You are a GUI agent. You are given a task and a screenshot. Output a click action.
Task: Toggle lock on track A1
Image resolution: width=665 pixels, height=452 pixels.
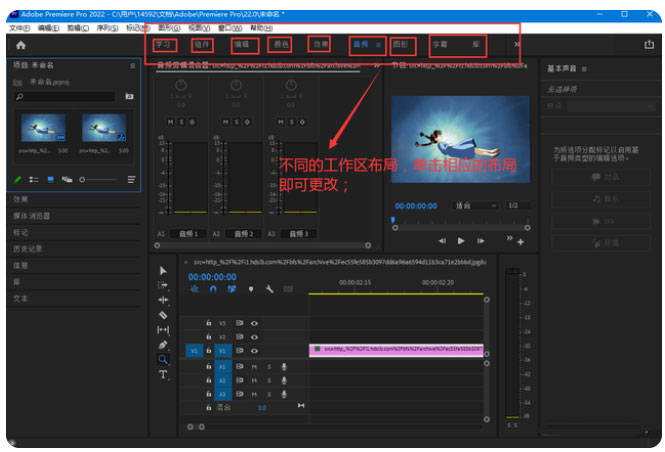click(x=209, y=366)
